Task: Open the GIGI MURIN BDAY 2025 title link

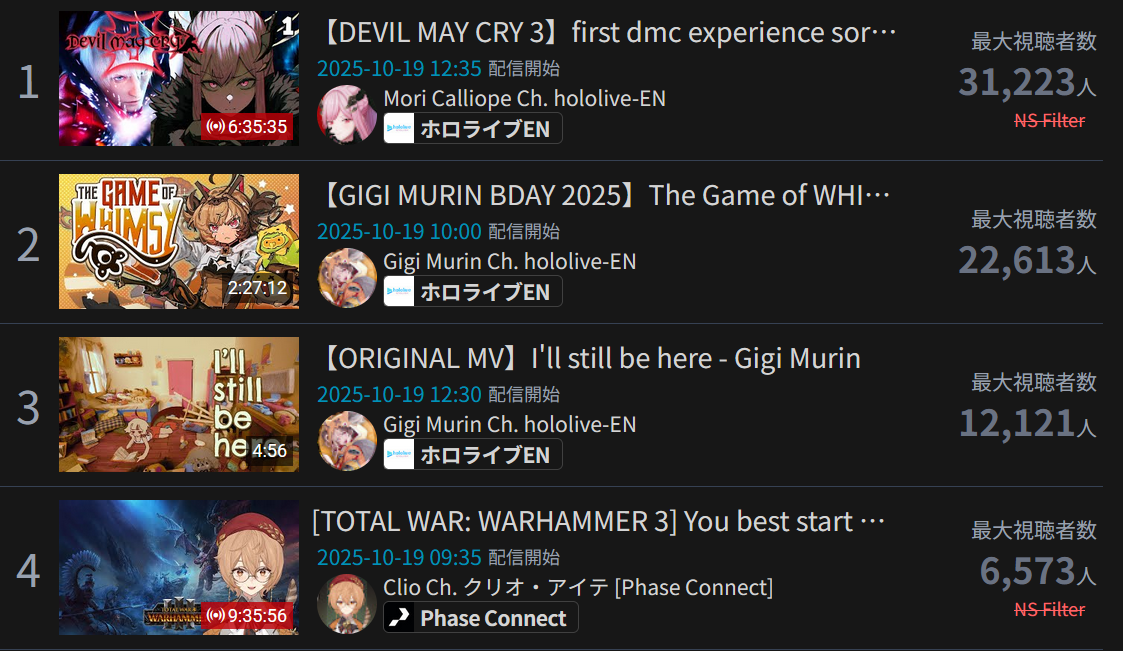Action: [604, 196]
